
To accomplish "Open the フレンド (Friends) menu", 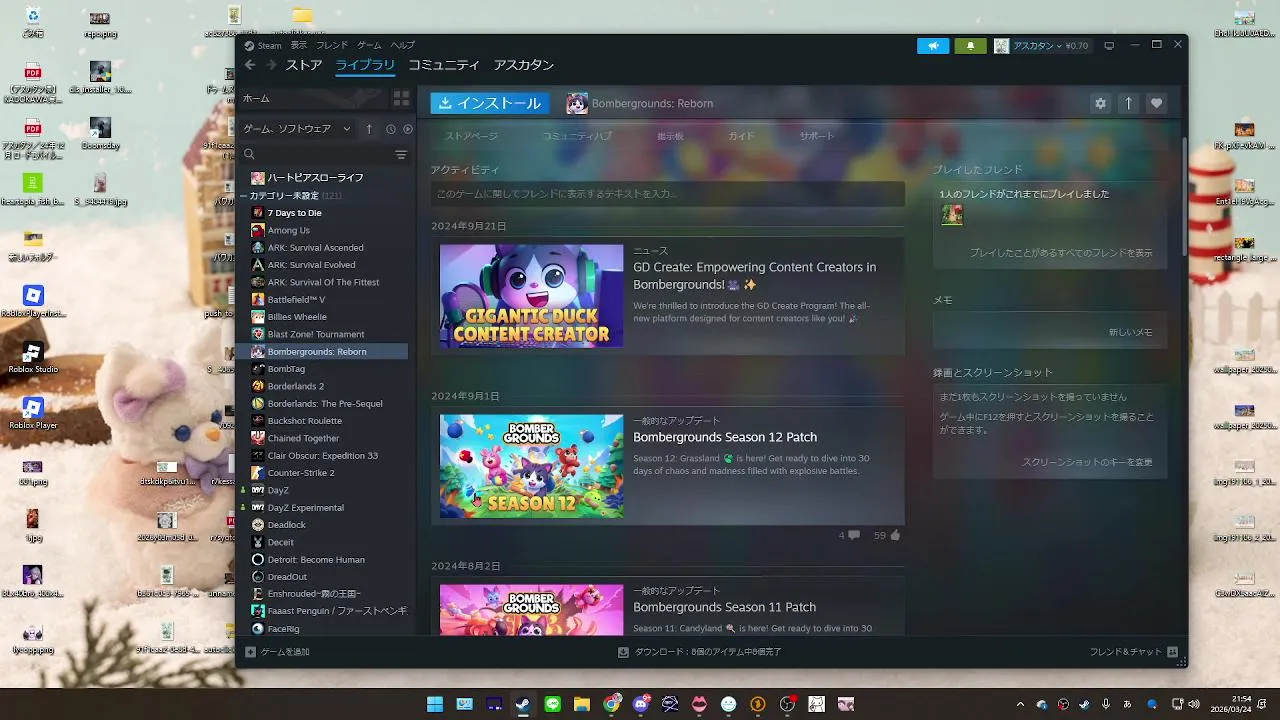I will click(332, 46).
